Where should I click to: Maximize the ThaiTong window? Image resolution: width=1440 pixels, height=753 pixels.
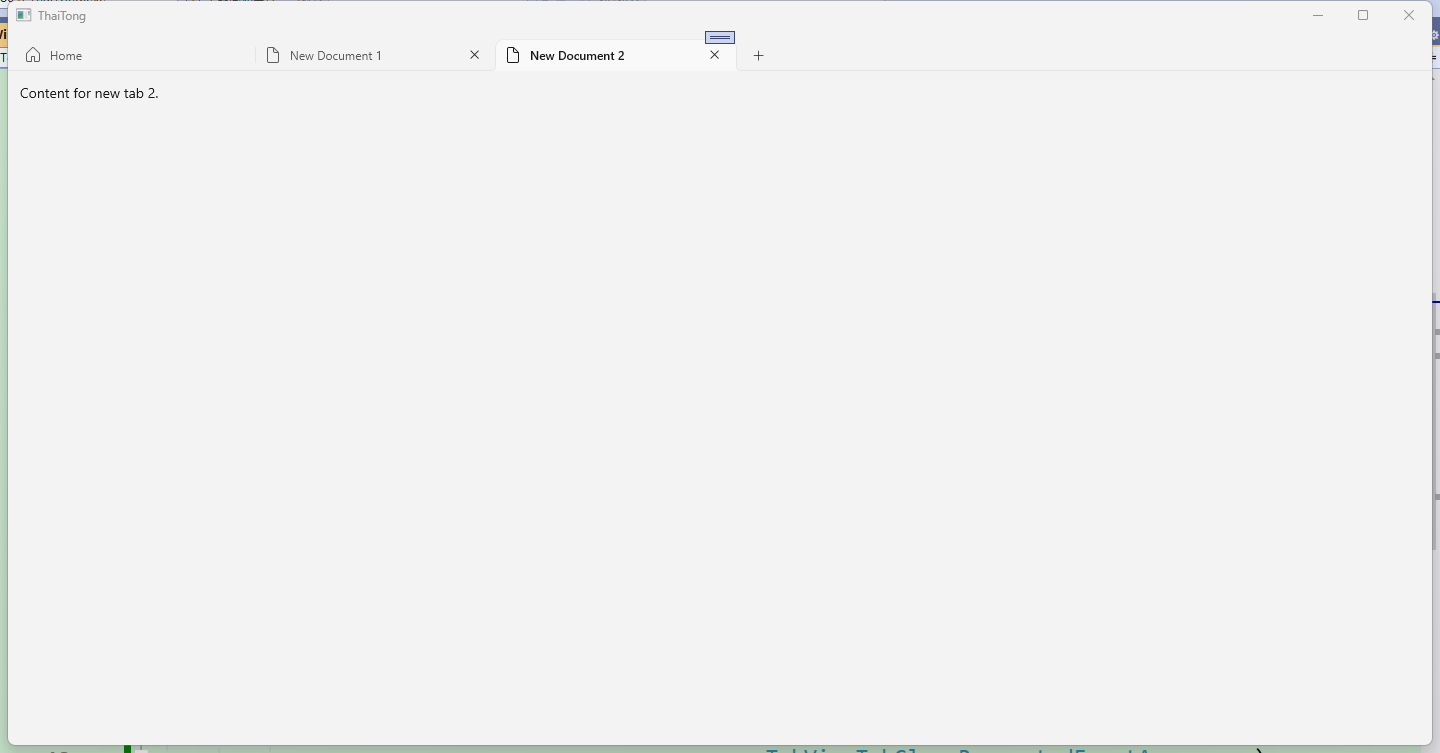1363,15
